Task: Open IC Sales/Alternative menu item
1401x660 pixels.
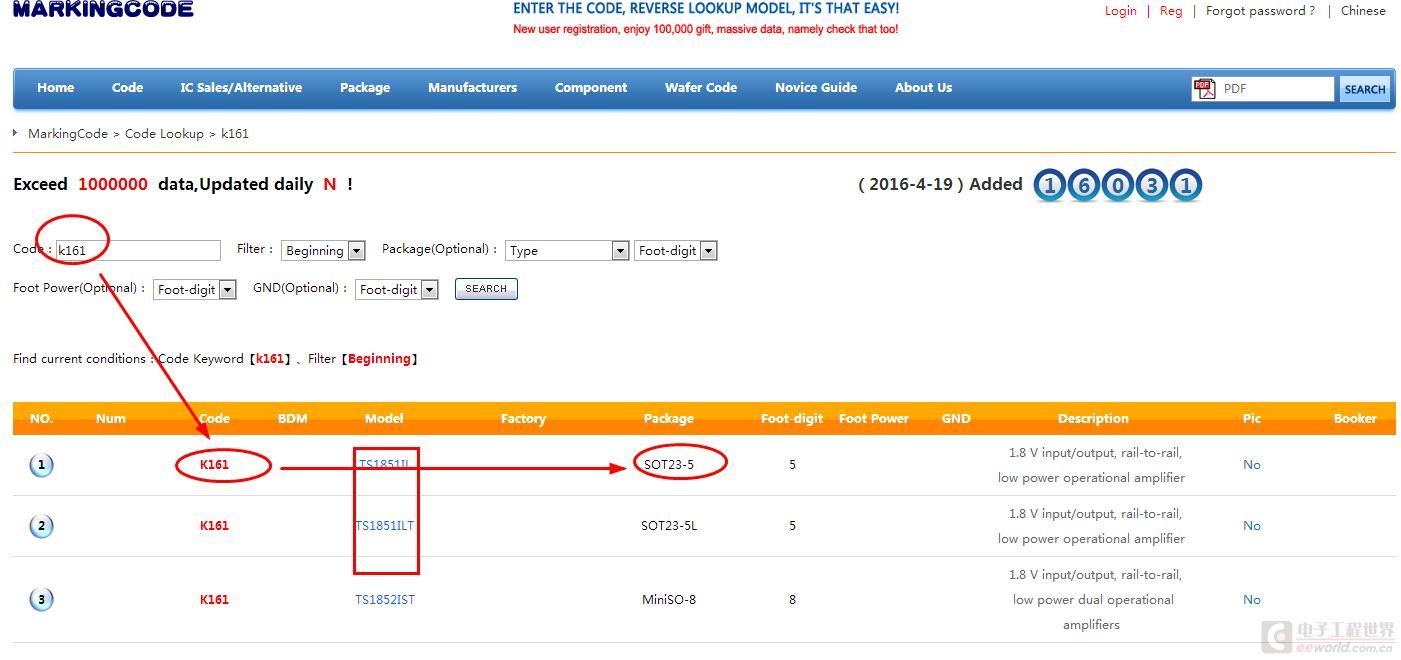Action: tap(241, 88)
